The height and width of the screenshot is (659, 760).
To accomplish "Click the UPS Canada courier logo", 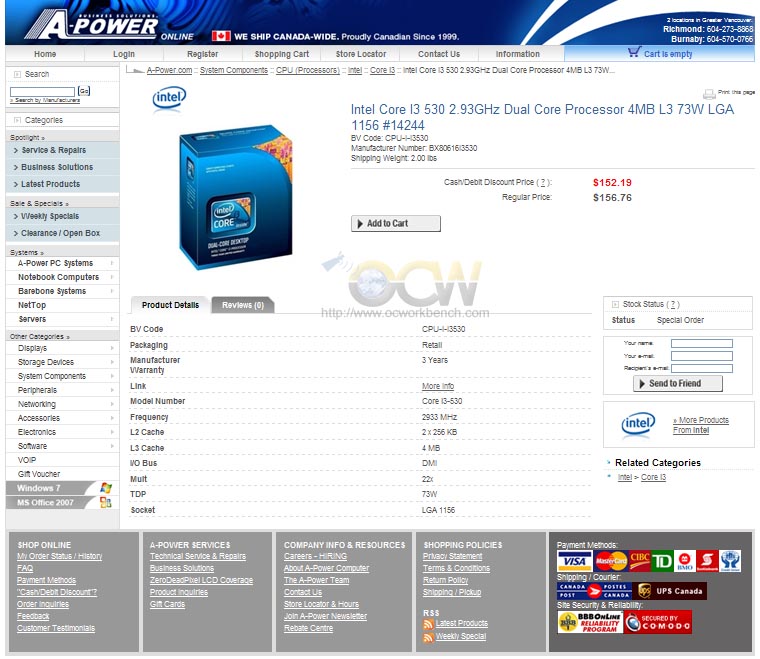I will click(x=671, y=591).
